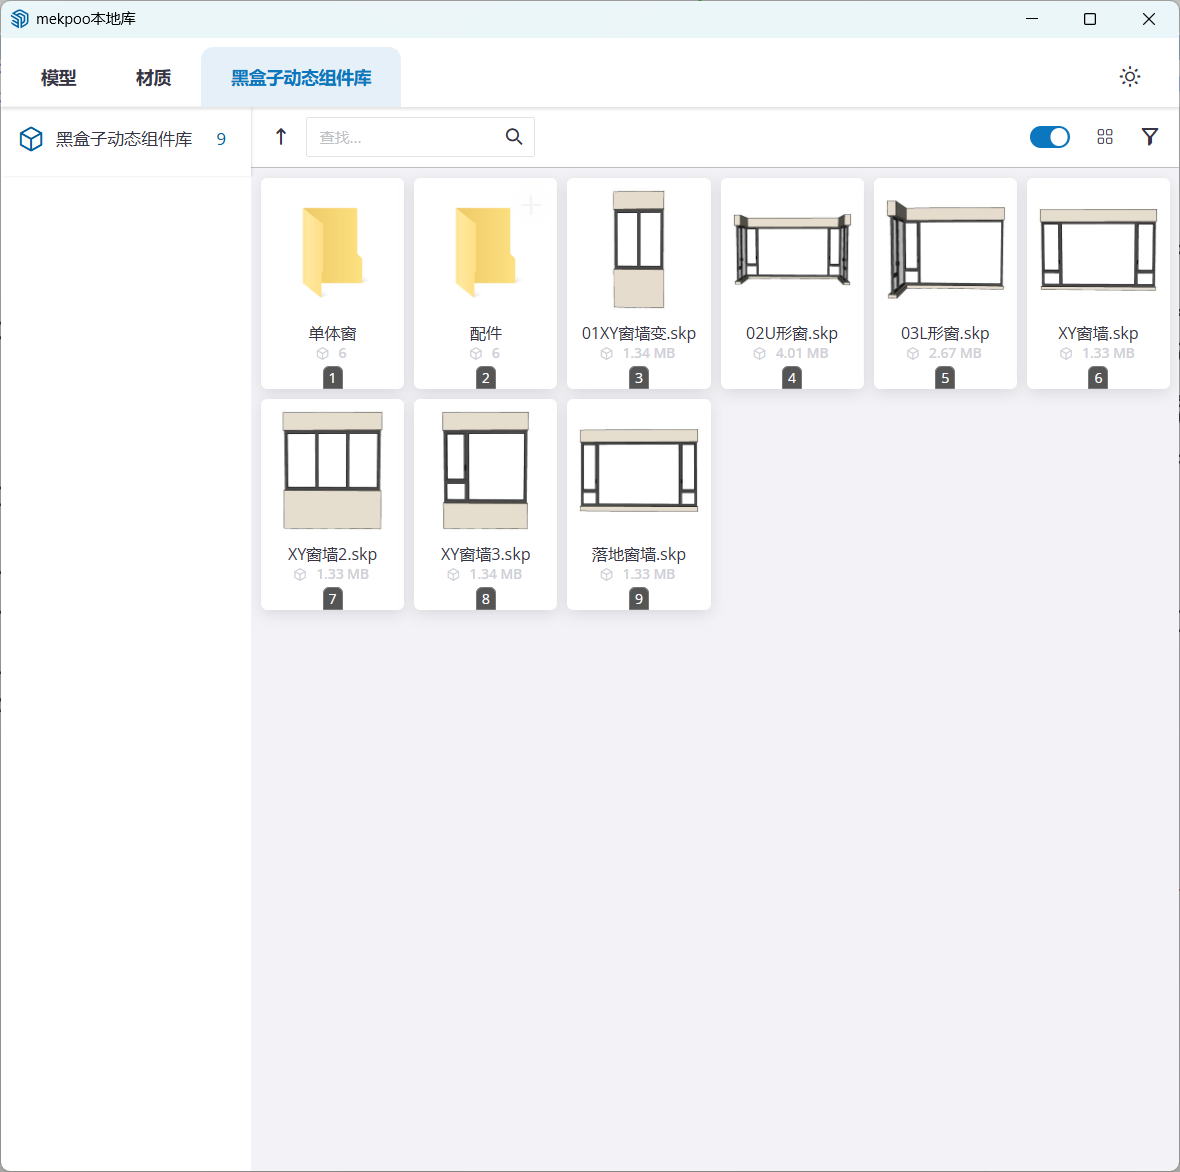Click the magnifier search icon
This screenshot has height=1172, width=1180.
tap(514, 137)
